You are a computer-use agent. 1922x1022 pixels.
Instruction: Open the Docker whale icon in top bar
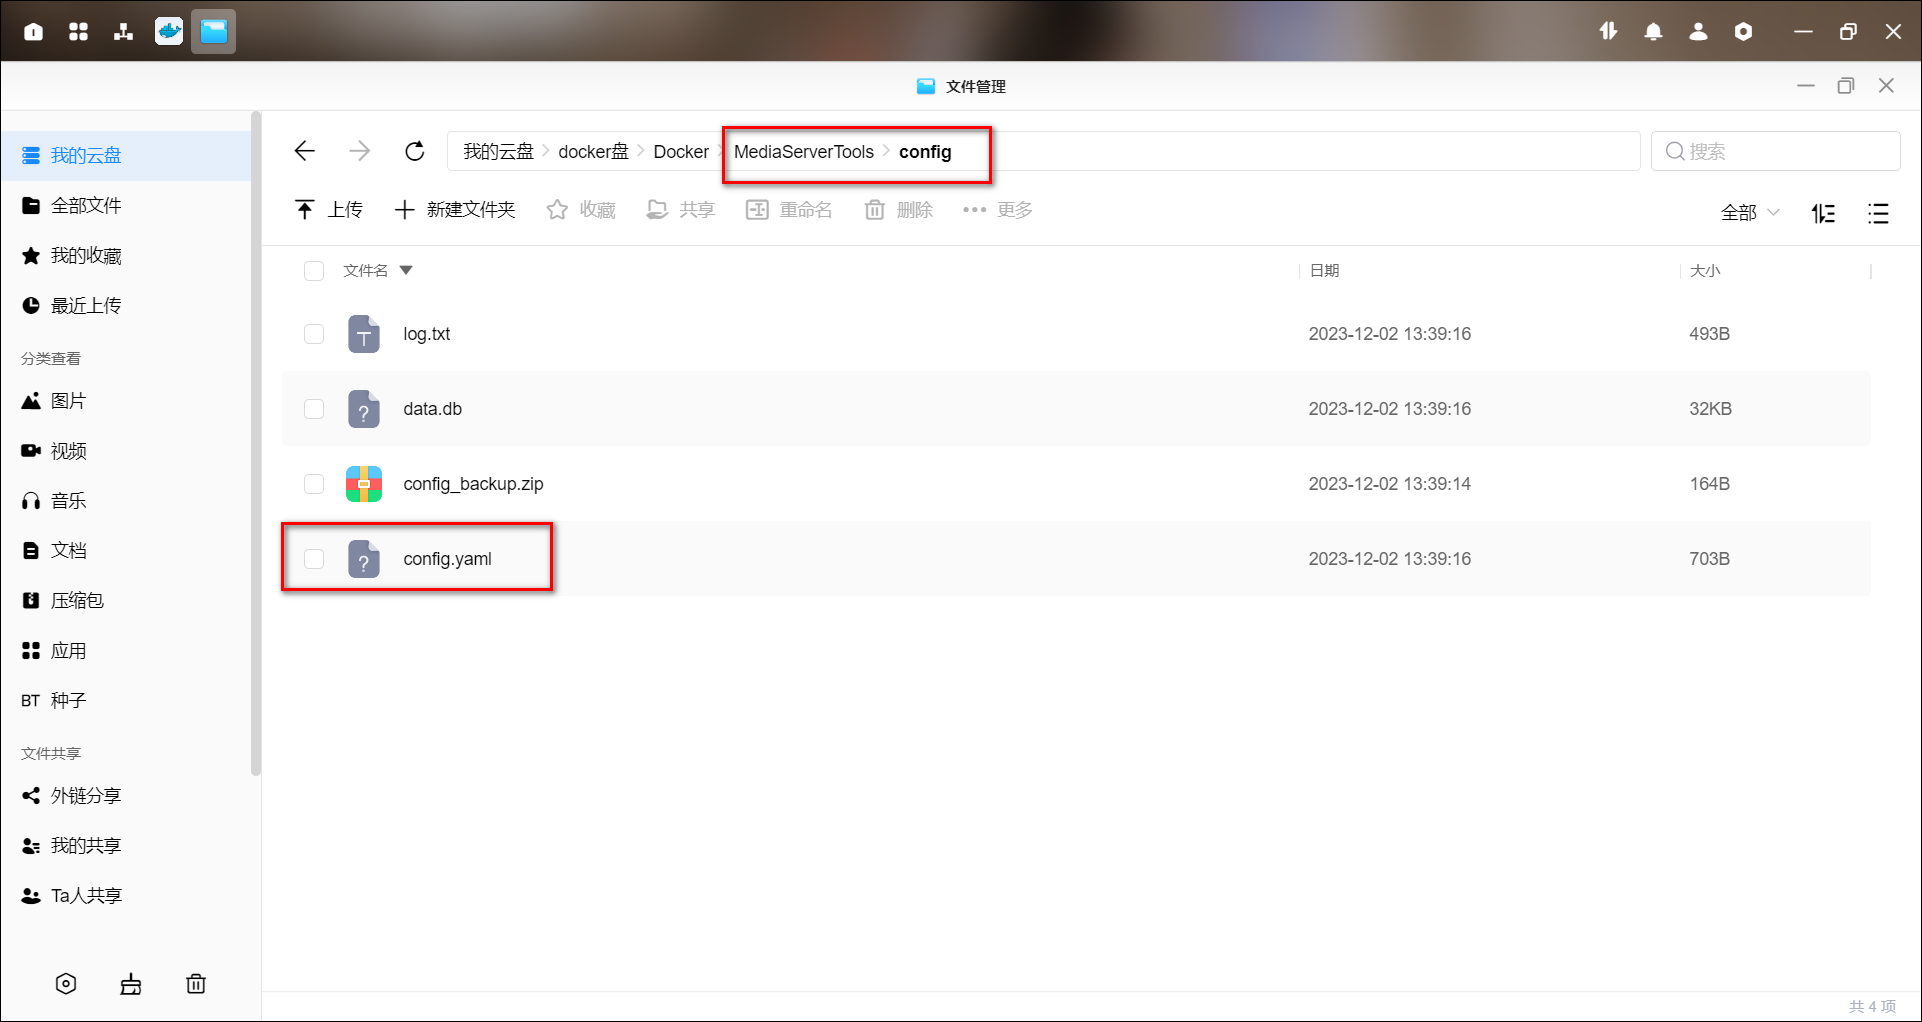tap(169, 31)
